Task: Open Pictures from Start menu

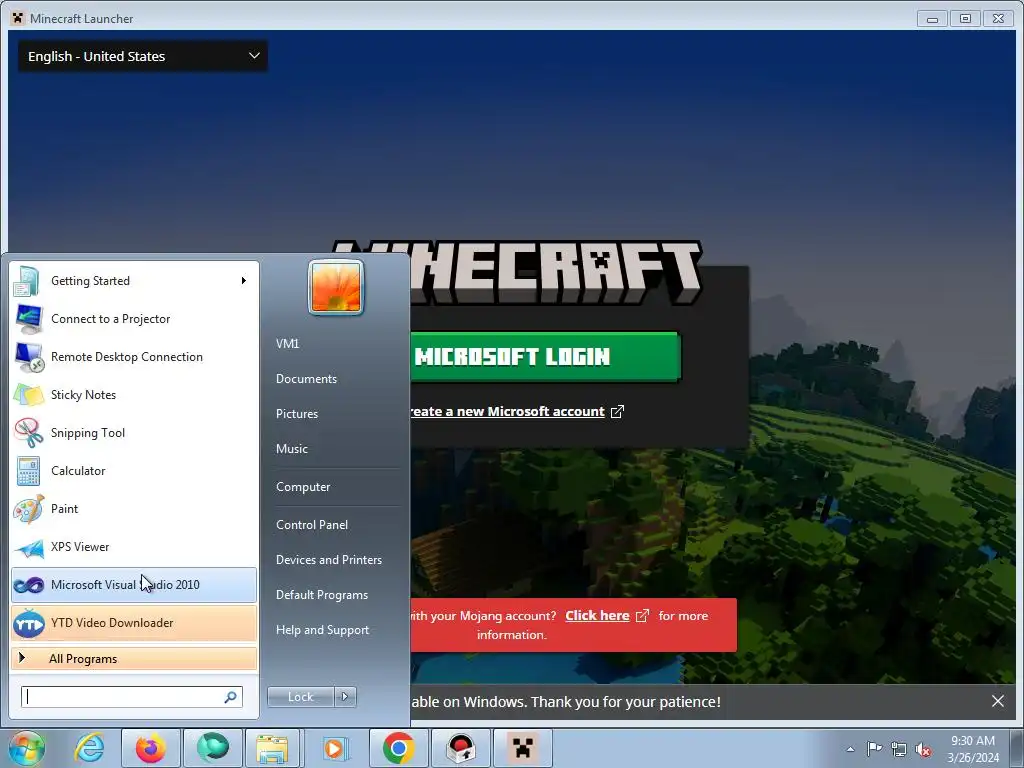Action: pyautogui.click(x=297, y=414)
